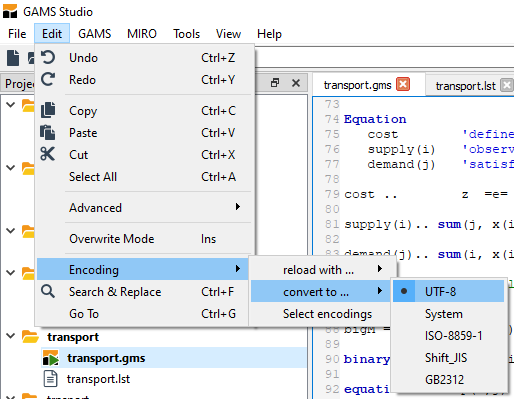Viewport: 514px width, 399px height.
Task: Click the Paste clipboard icon
Action: [x=48, y=132]
